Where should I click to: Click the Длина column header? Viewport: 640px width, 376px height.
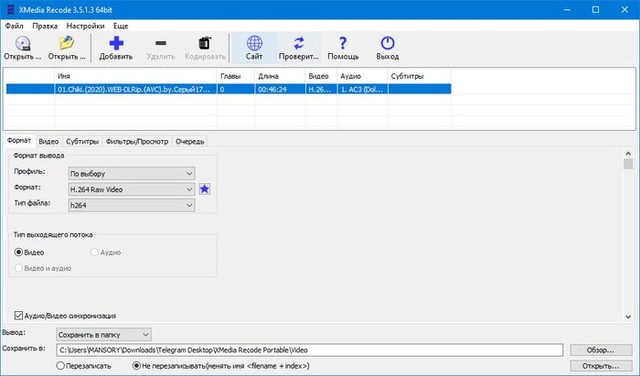click(280, 76)
